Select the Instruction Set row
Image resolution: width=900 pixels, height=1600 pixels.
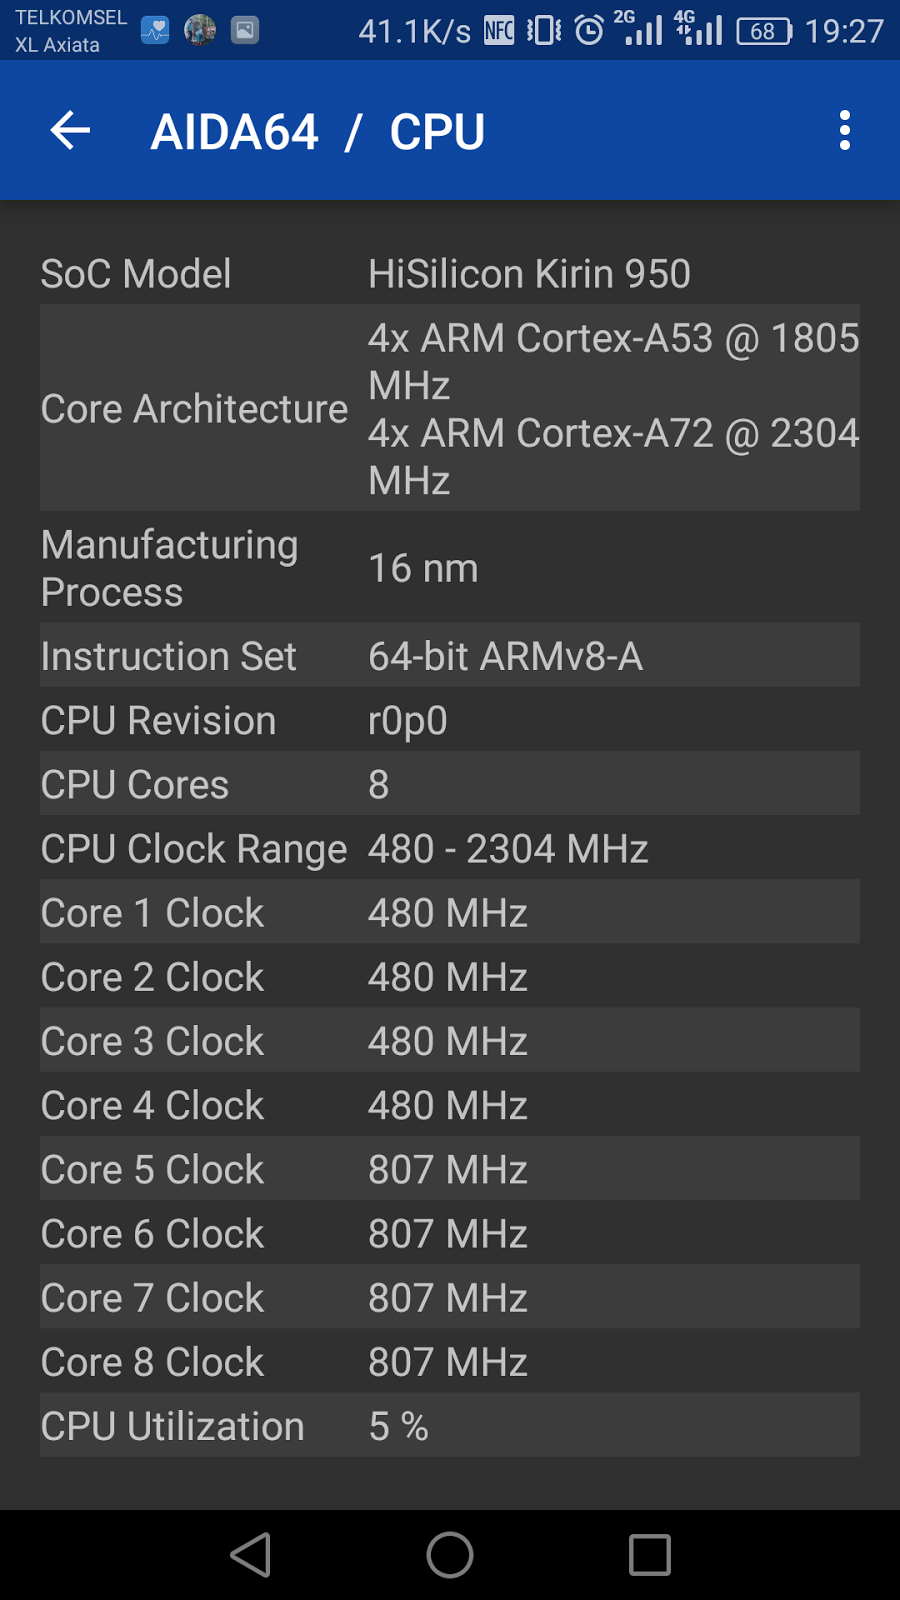click(450, 655)
